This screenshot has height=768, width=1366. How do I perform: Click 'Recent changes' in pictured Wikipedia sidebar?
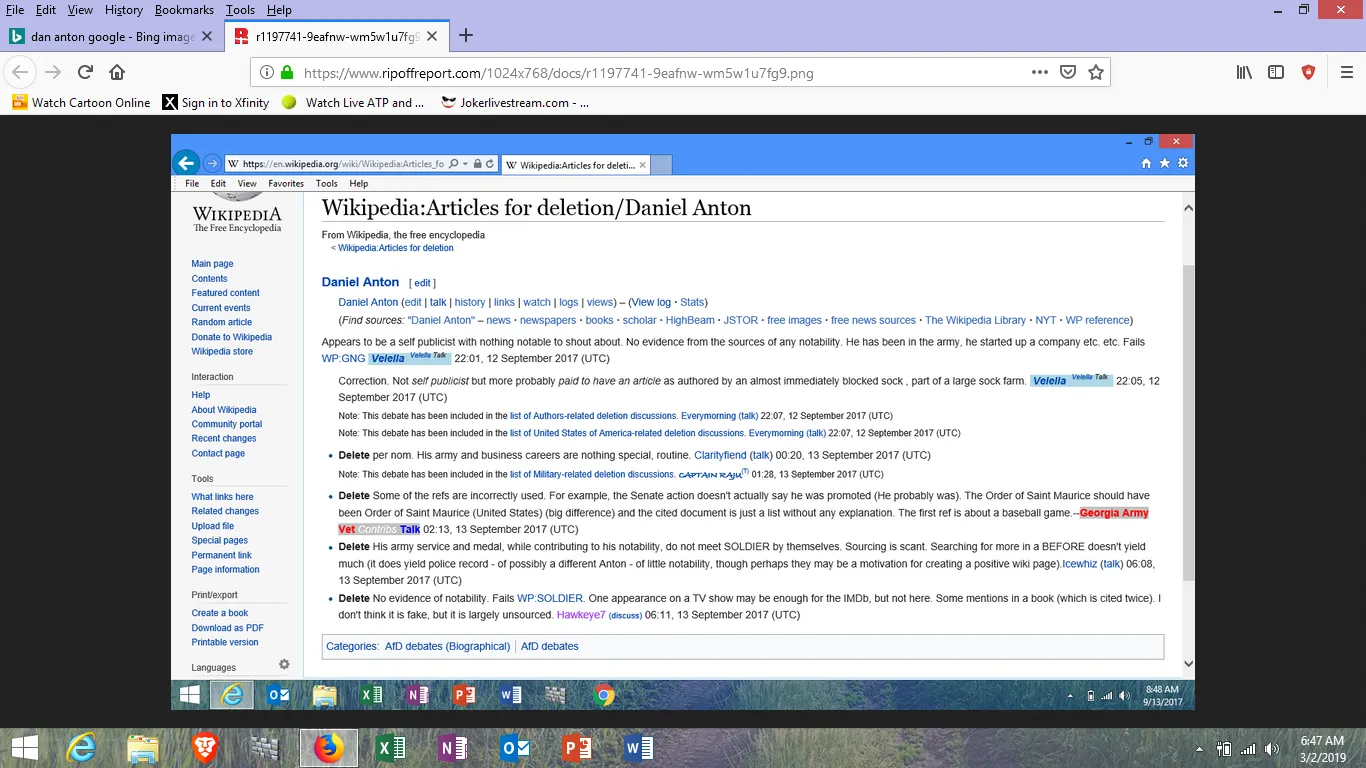pos(224,438)
